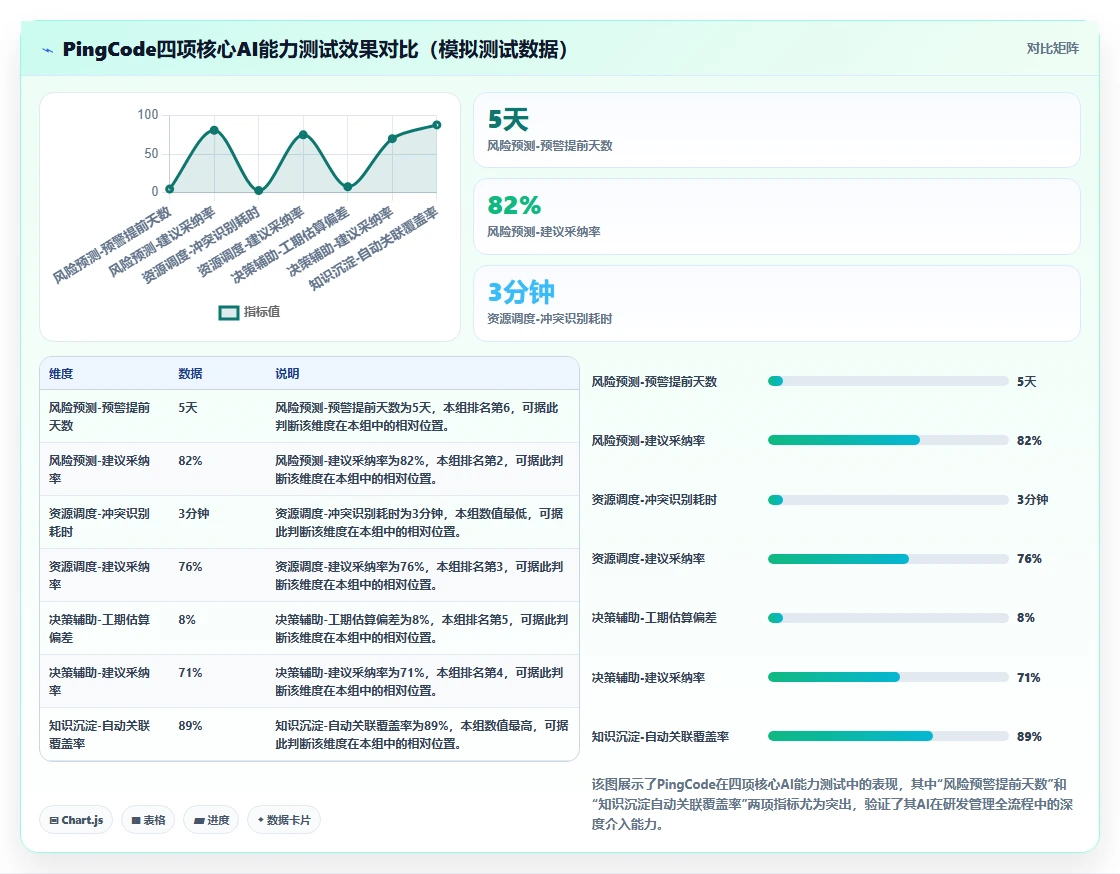Click the 决策辅助-工期估算偏差 8% progress bar
This screenshot has width=1120, height=874.
pyautogui.click(x=888, y=618)
